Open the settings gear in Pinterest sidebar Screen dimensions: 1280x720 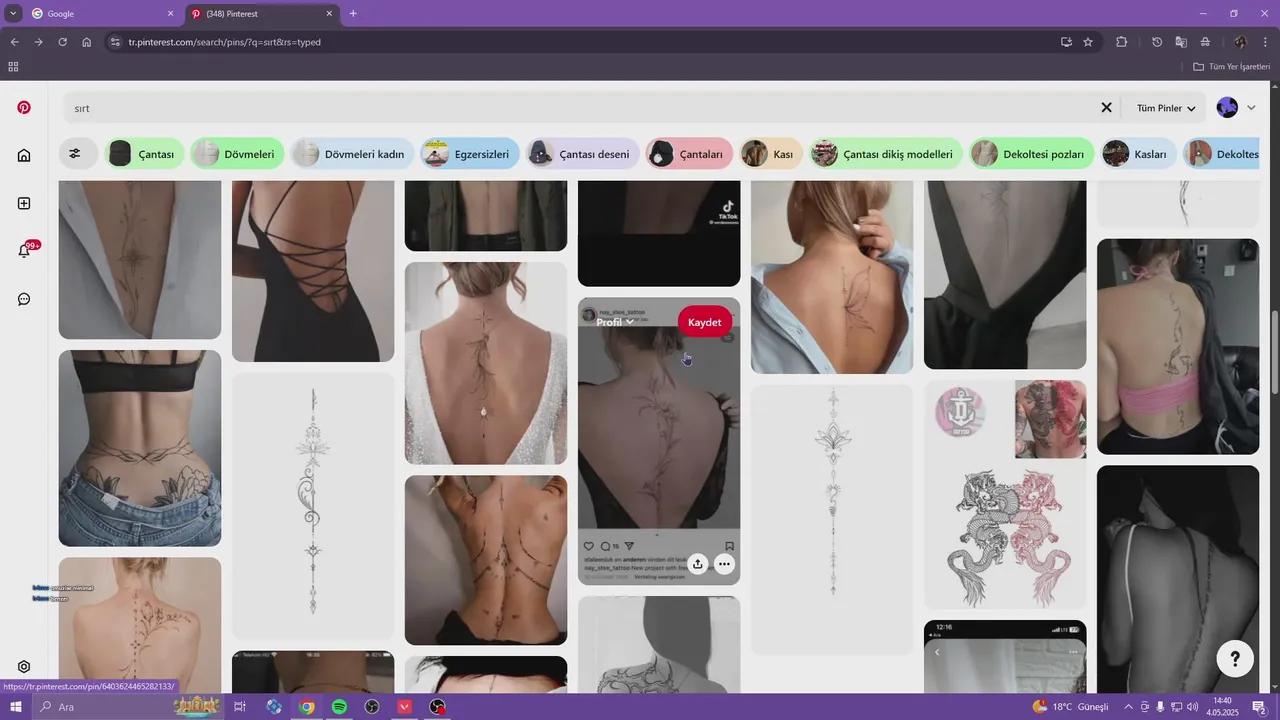(x=24, y=667)
